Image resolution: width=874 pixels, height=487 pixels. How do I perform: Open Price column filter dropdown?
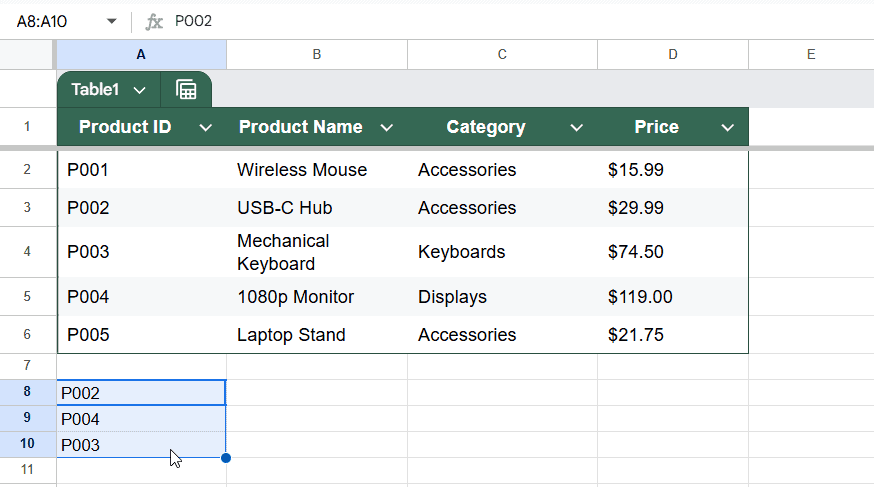(727, 128)
